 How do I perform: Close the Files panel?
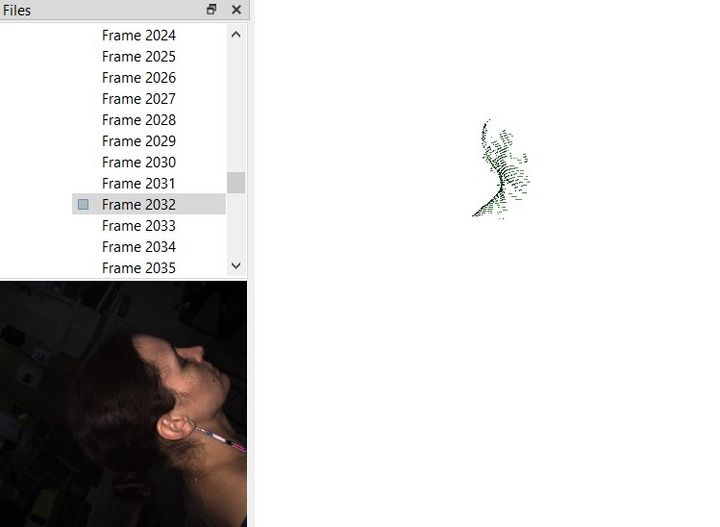[x=236, y=10]
